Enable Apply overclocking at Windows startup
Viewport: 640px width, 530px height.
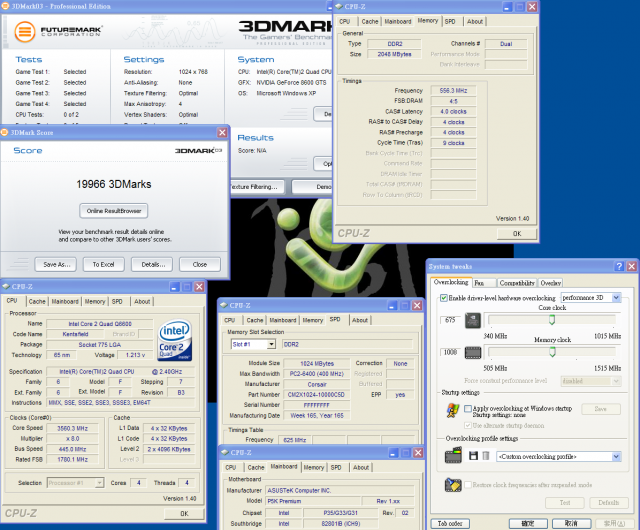[x=468, y=408]
